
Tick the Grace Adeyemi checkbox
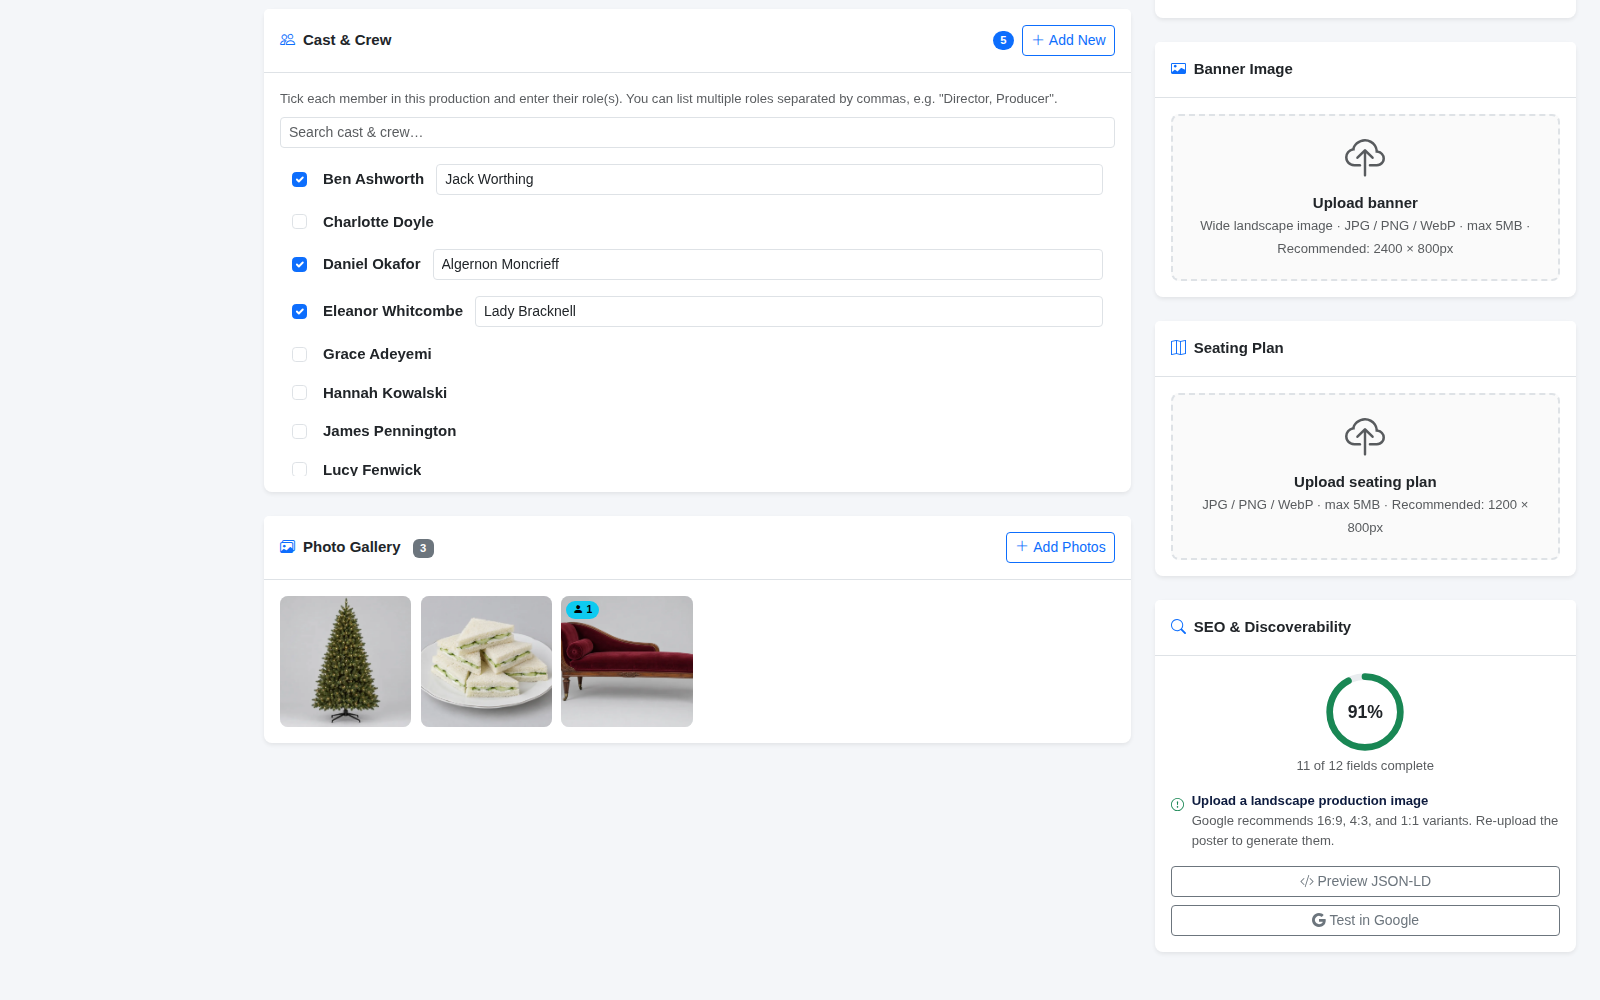click(299, 354)
